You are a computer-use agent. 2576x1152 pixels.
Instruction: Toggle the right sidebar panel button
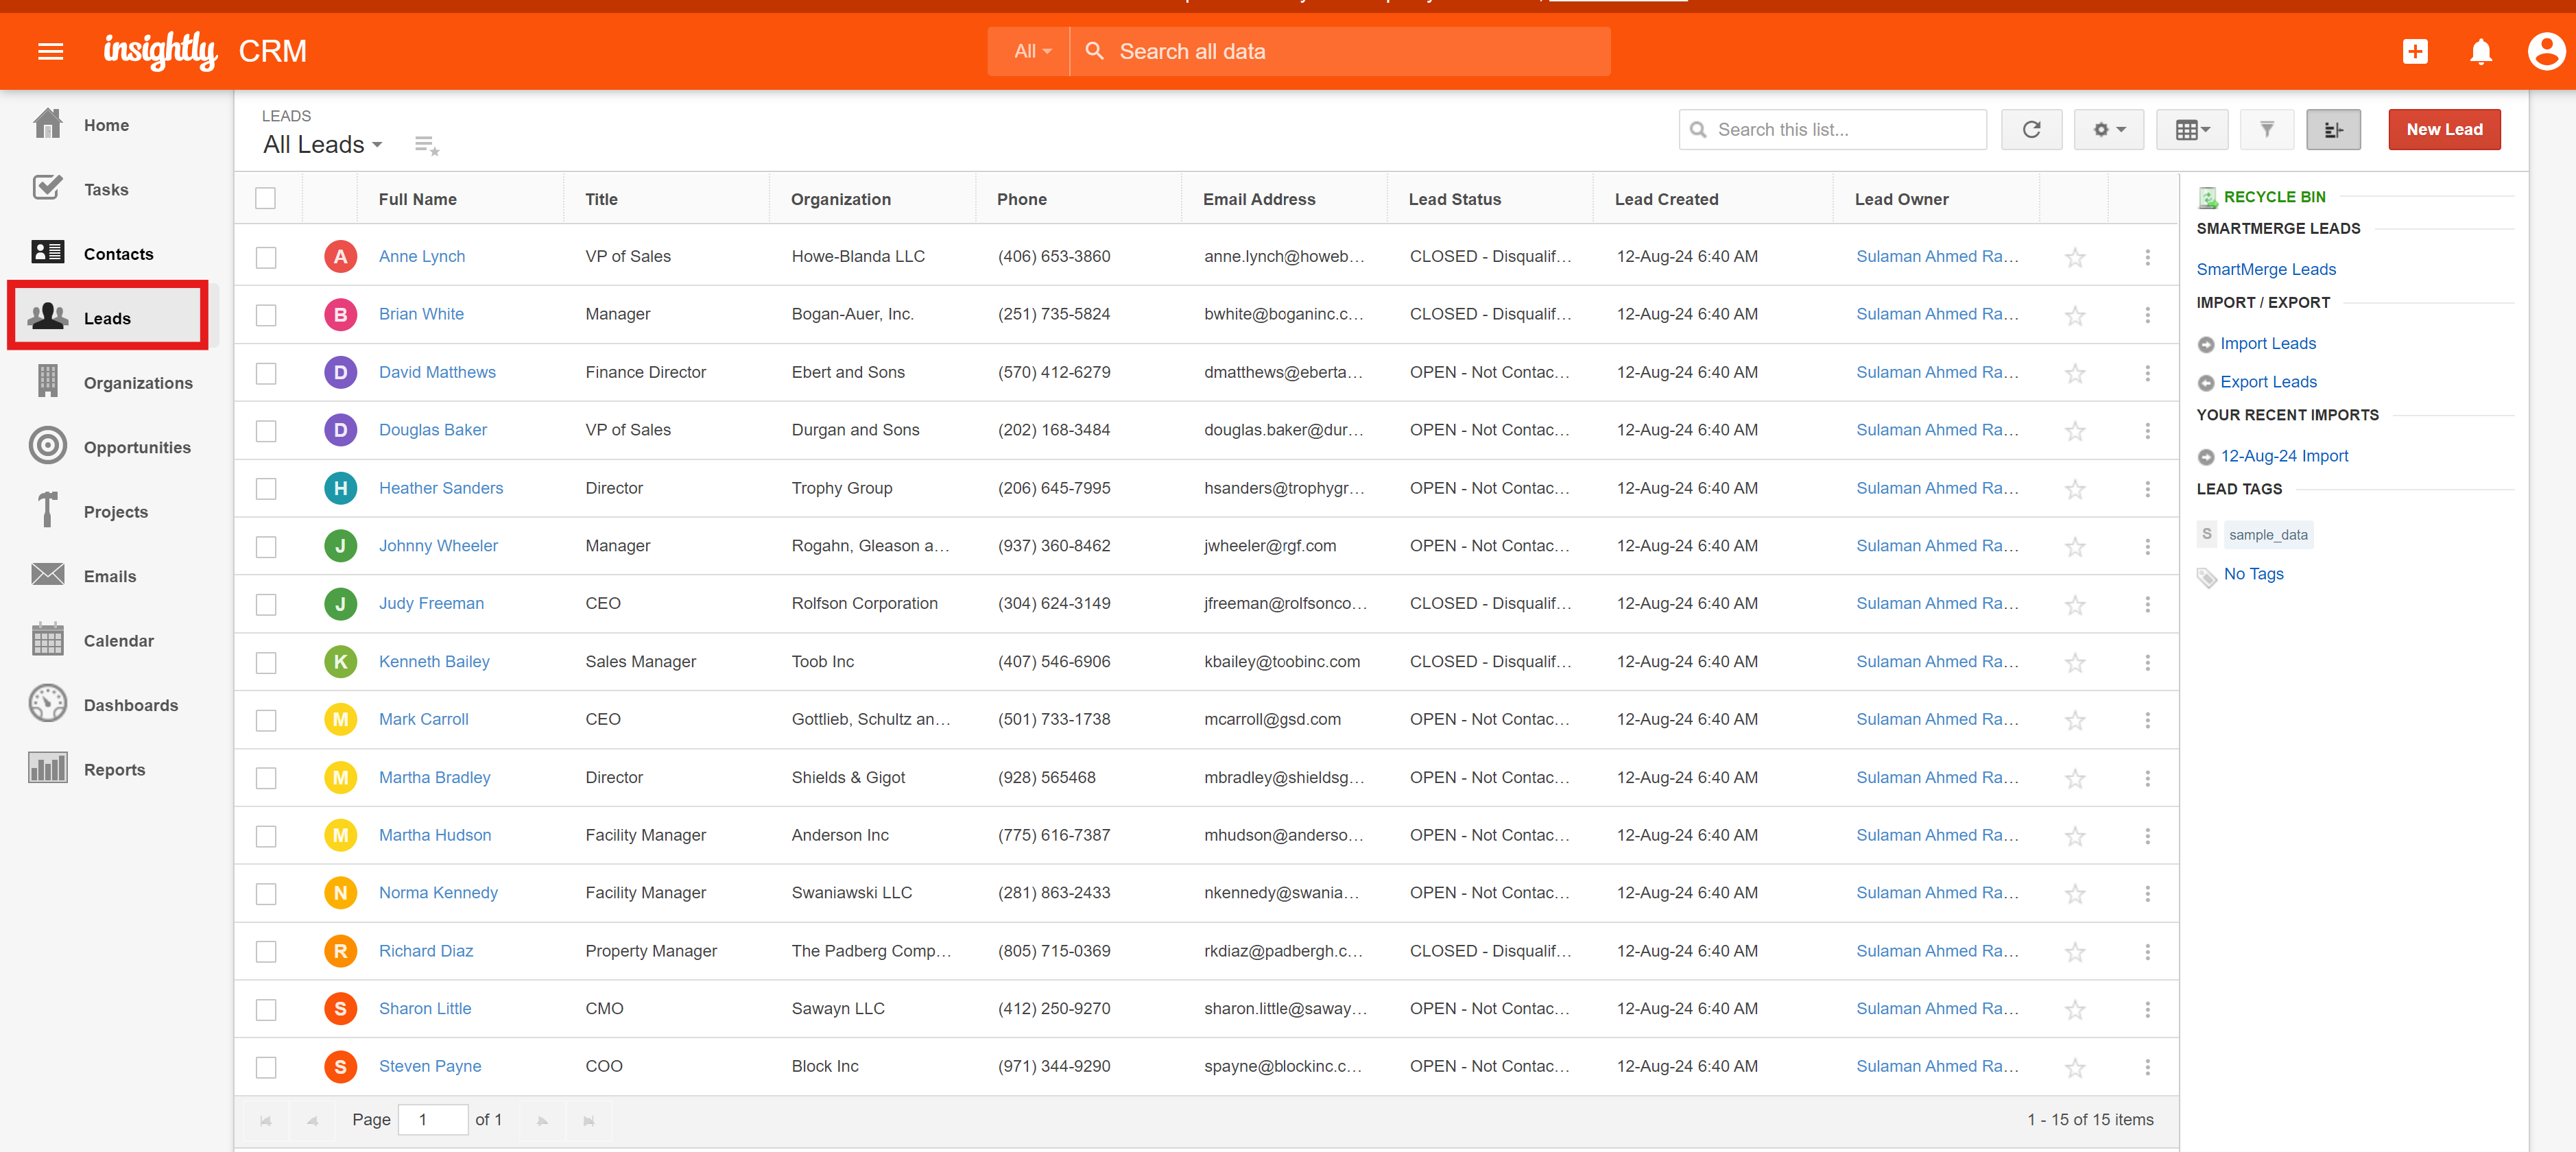[2333, 130]
